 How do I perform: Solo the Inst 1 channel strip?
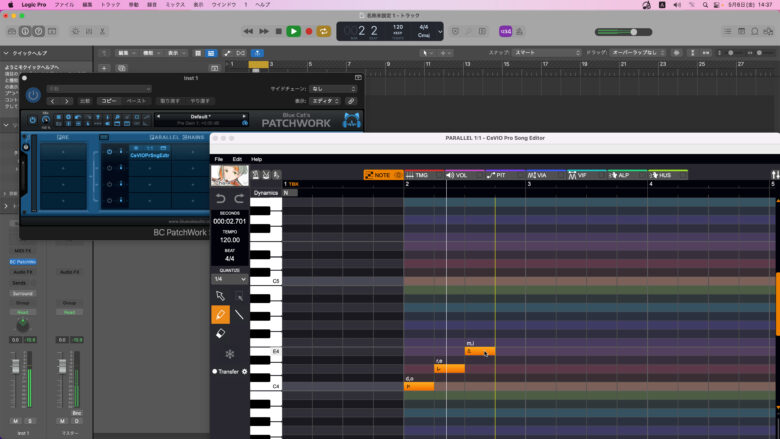(30, 421)
